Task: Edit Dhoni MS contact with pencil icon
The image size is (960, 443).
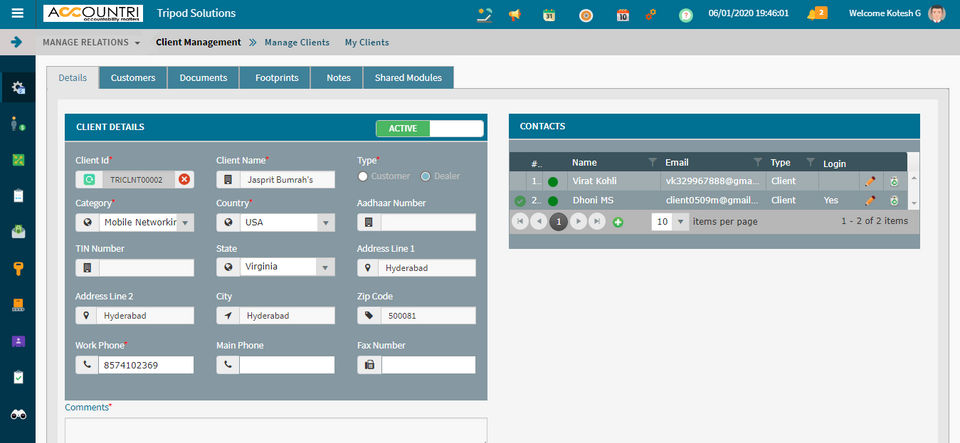Action: tap(869, 201)
